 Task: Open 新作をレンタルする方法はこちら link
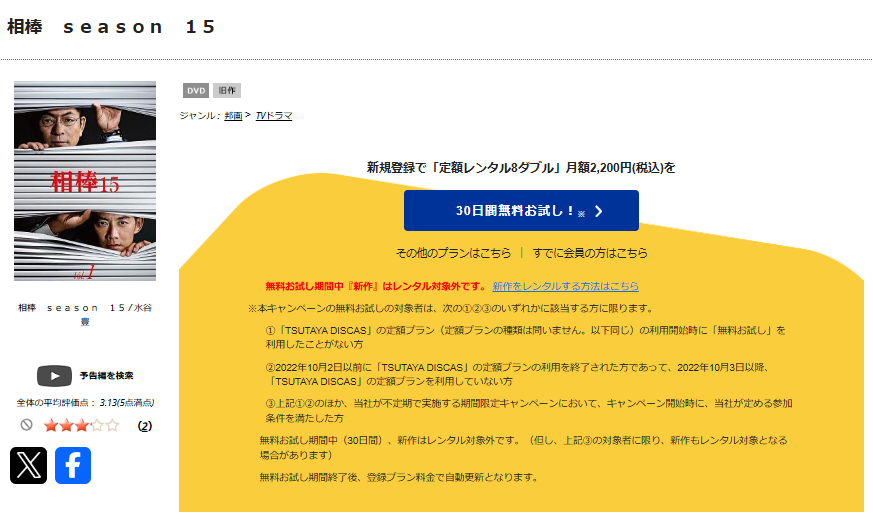(x=566, y=286)
